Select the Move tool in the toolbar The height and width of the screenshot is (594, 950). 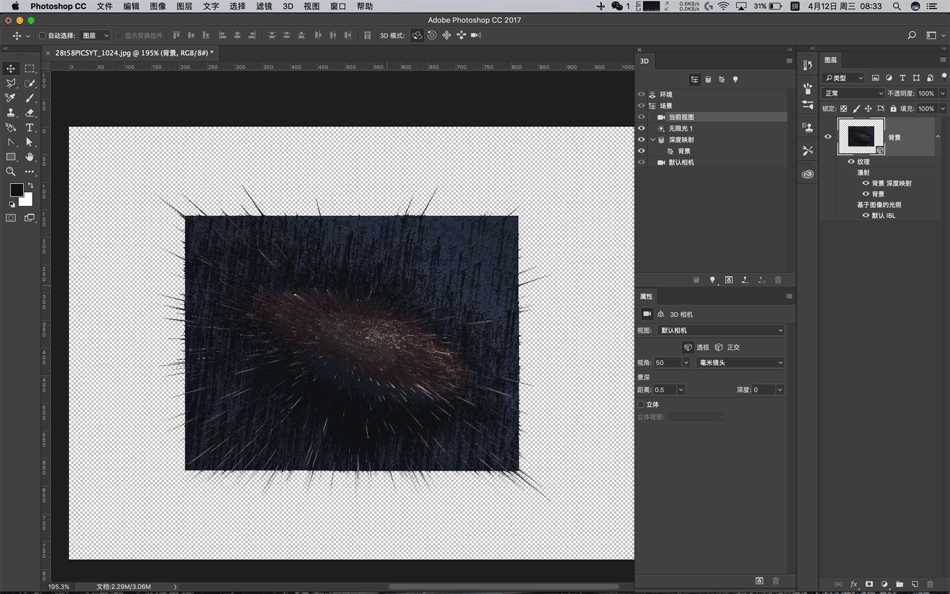point(10,69)
